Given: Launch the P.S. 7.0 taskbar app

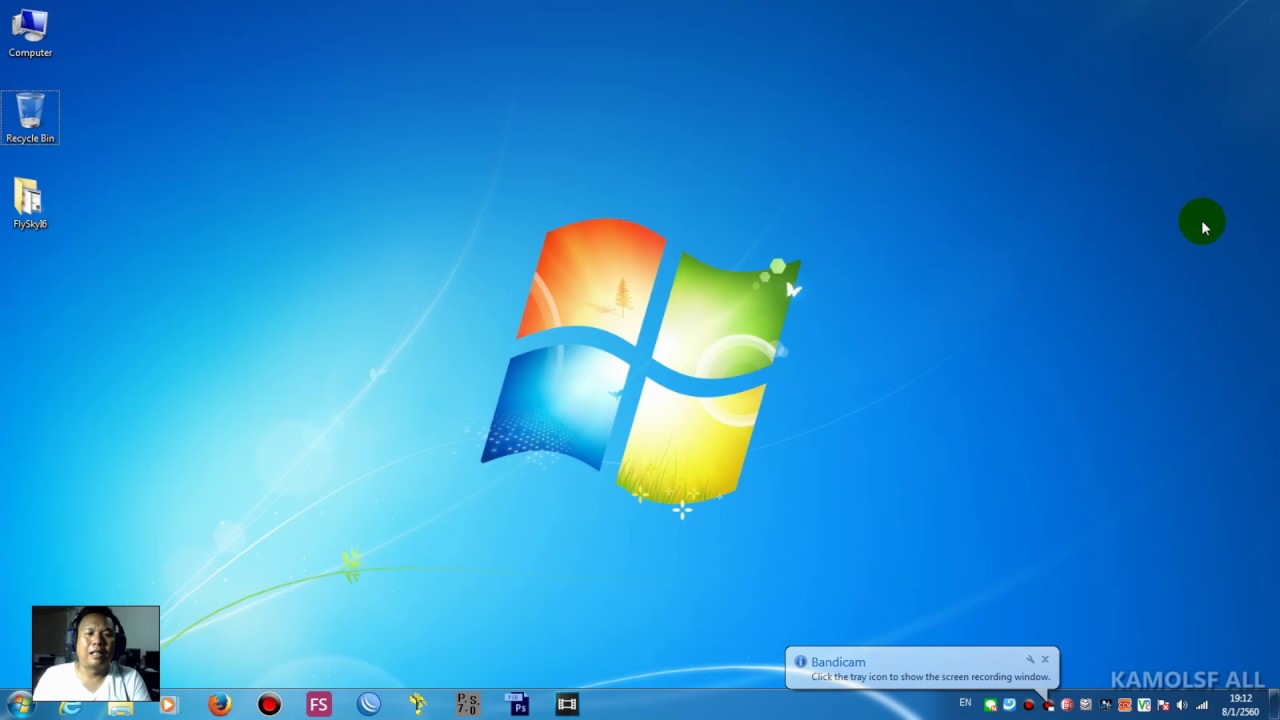Looking at the screenshot, I should coord(468,705).
